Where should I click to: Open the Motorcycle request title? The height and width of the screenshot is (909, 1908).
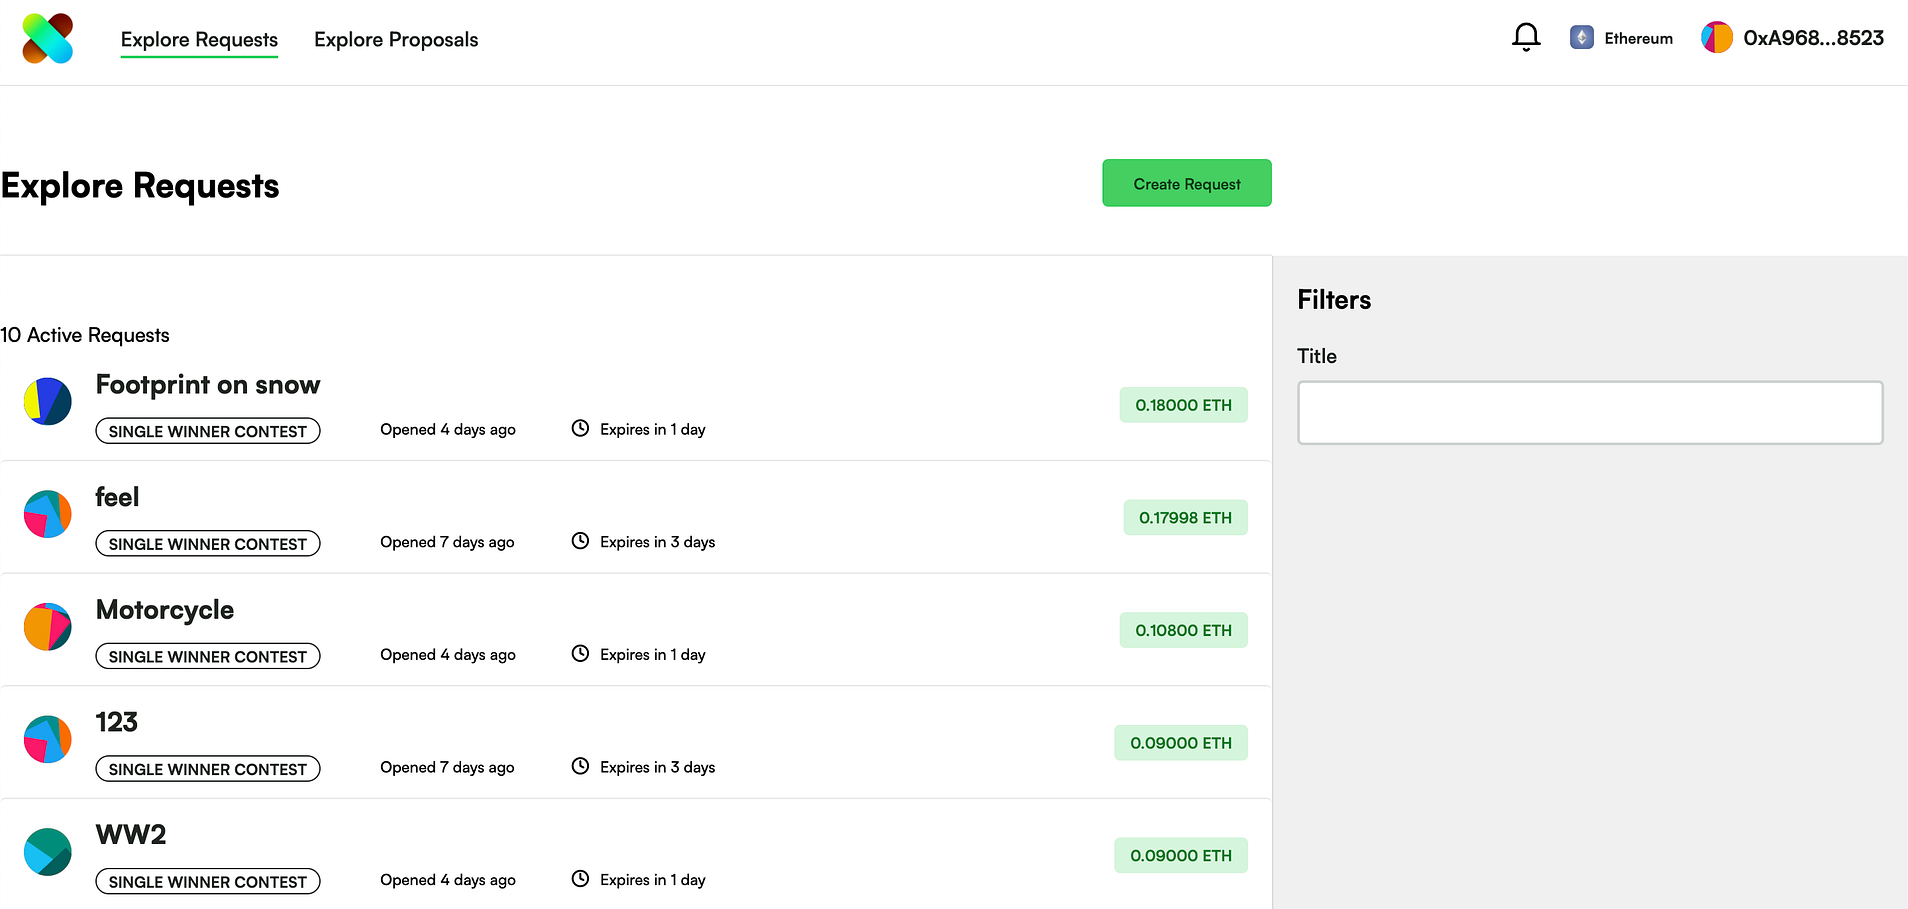click(165, 610)
